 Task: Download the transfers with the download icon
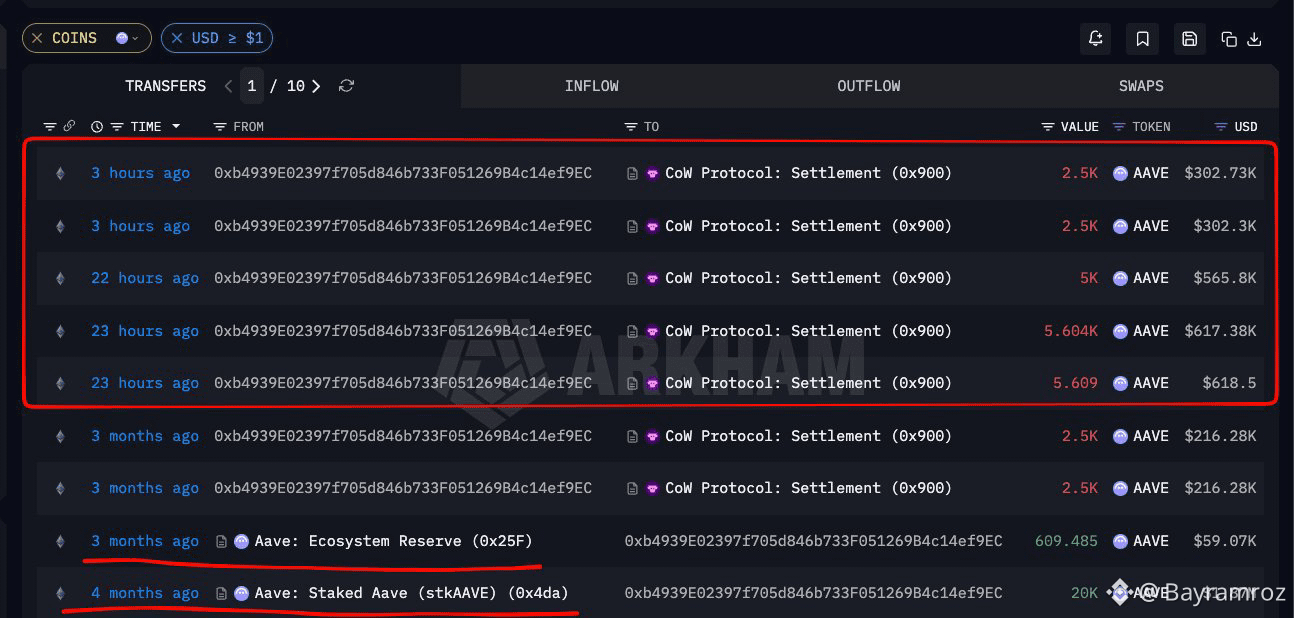click(x=1254, y=39)
